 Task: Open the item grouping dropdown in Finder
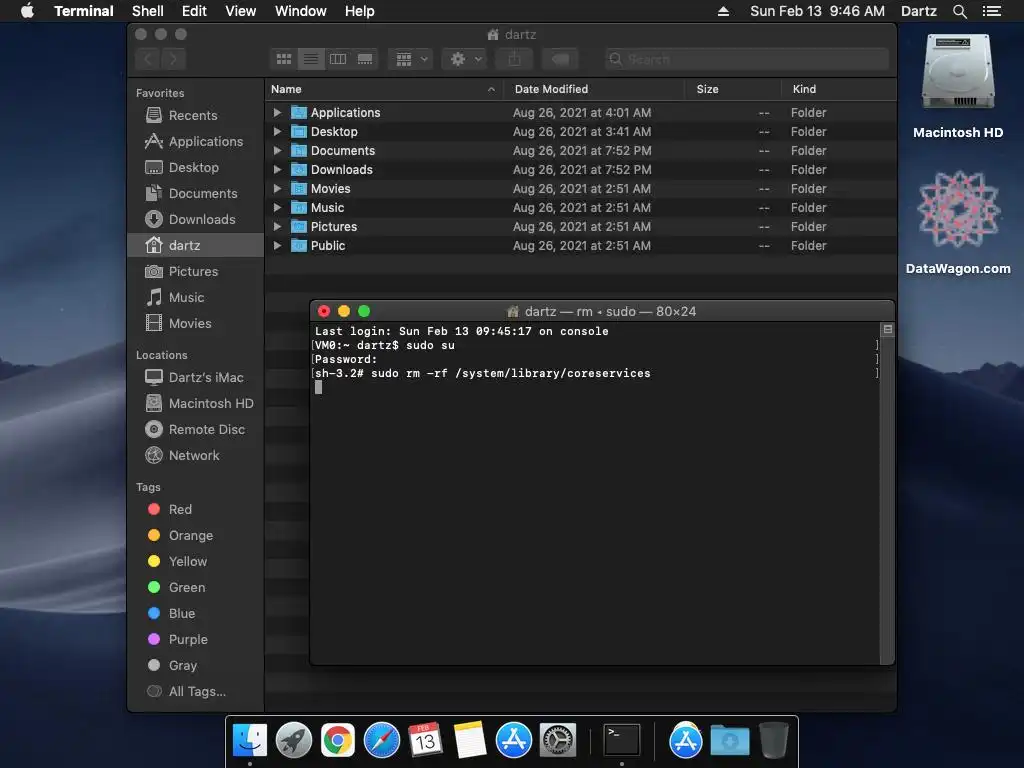pos(411,59)
